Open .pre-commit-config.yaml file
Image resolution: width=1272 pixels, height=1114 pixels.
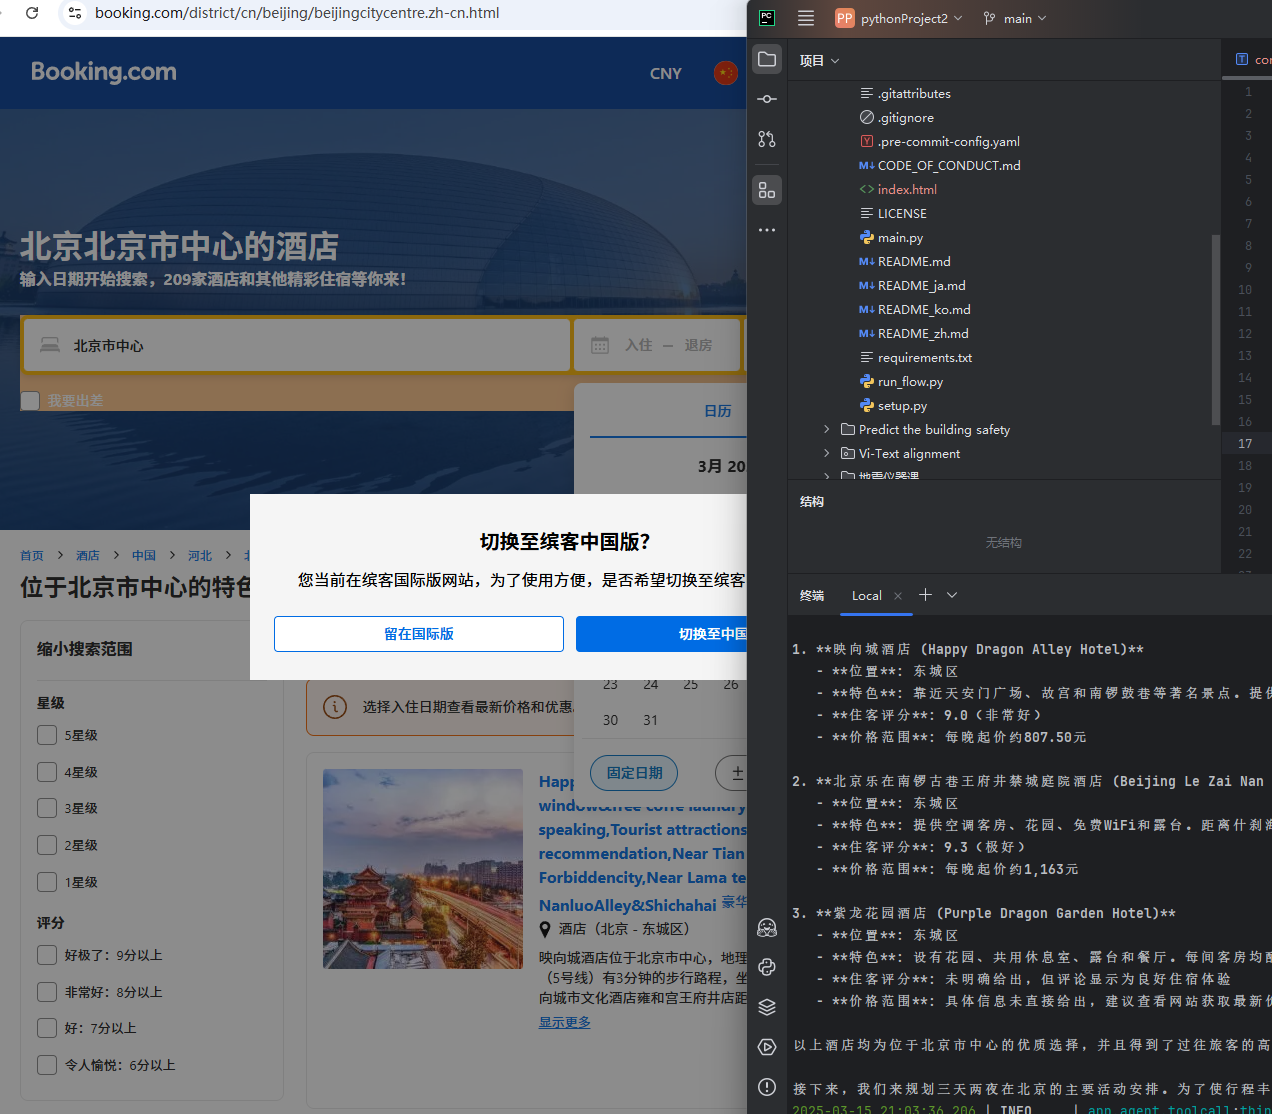point(948,142)
